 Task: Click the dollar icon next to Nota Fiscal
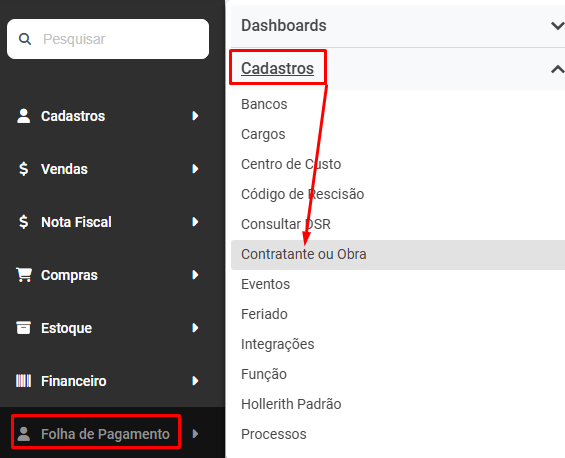pyautogui.click(x=23, y=222)
